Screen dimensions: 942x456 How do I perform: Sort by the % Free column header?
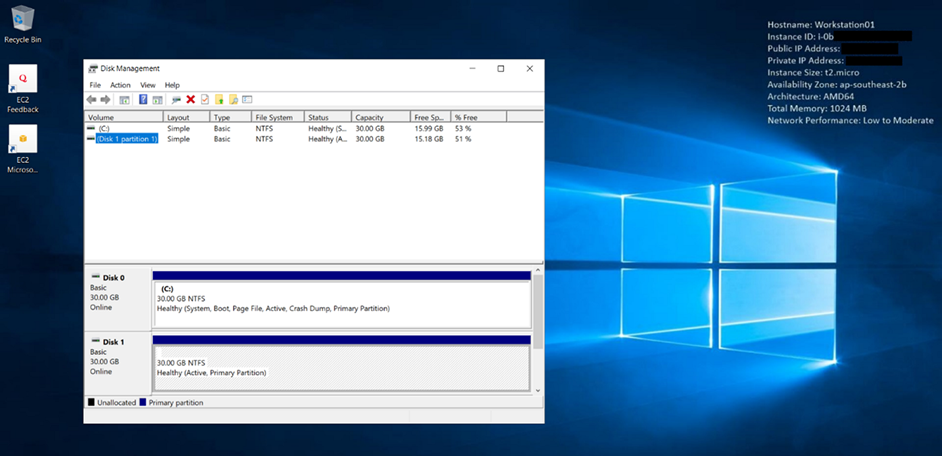tap(479, 117)
